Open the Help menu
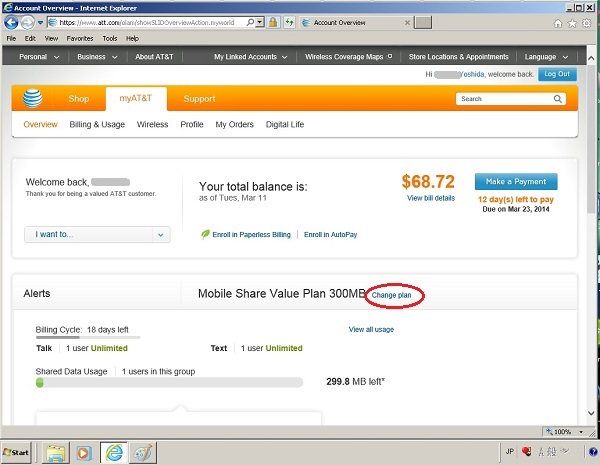 pos(132,38)
